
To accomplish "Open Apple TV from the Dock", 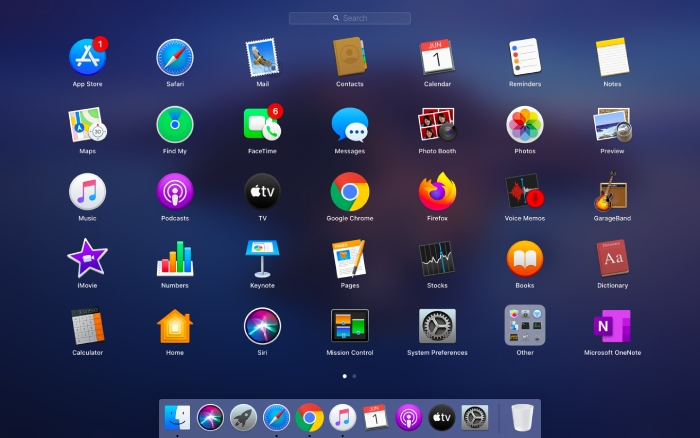I will (x=442, y=418).
